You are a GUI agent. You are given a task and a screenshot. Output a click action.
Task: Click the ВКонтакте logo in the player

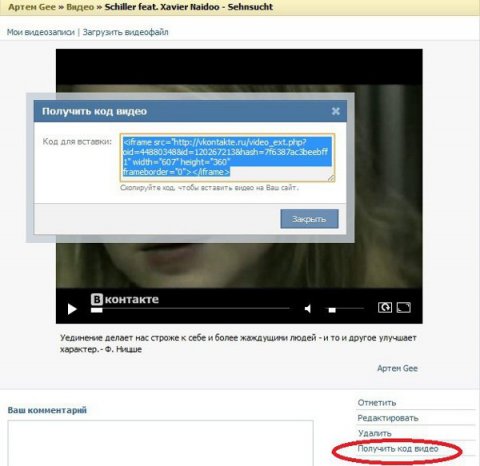pyautogui.click(x=125, y=299)
